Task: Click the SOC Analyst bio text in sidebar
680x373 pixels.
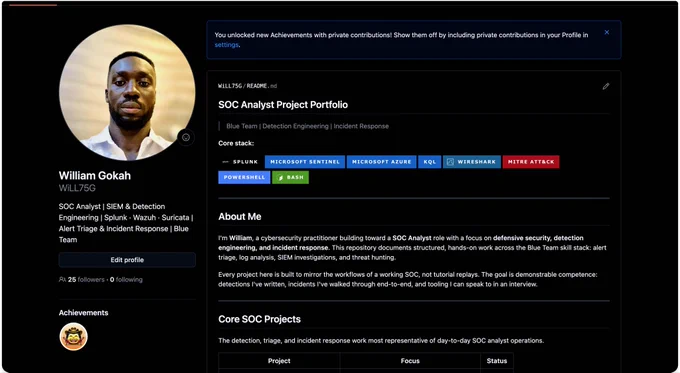Action: pos(126,223)
